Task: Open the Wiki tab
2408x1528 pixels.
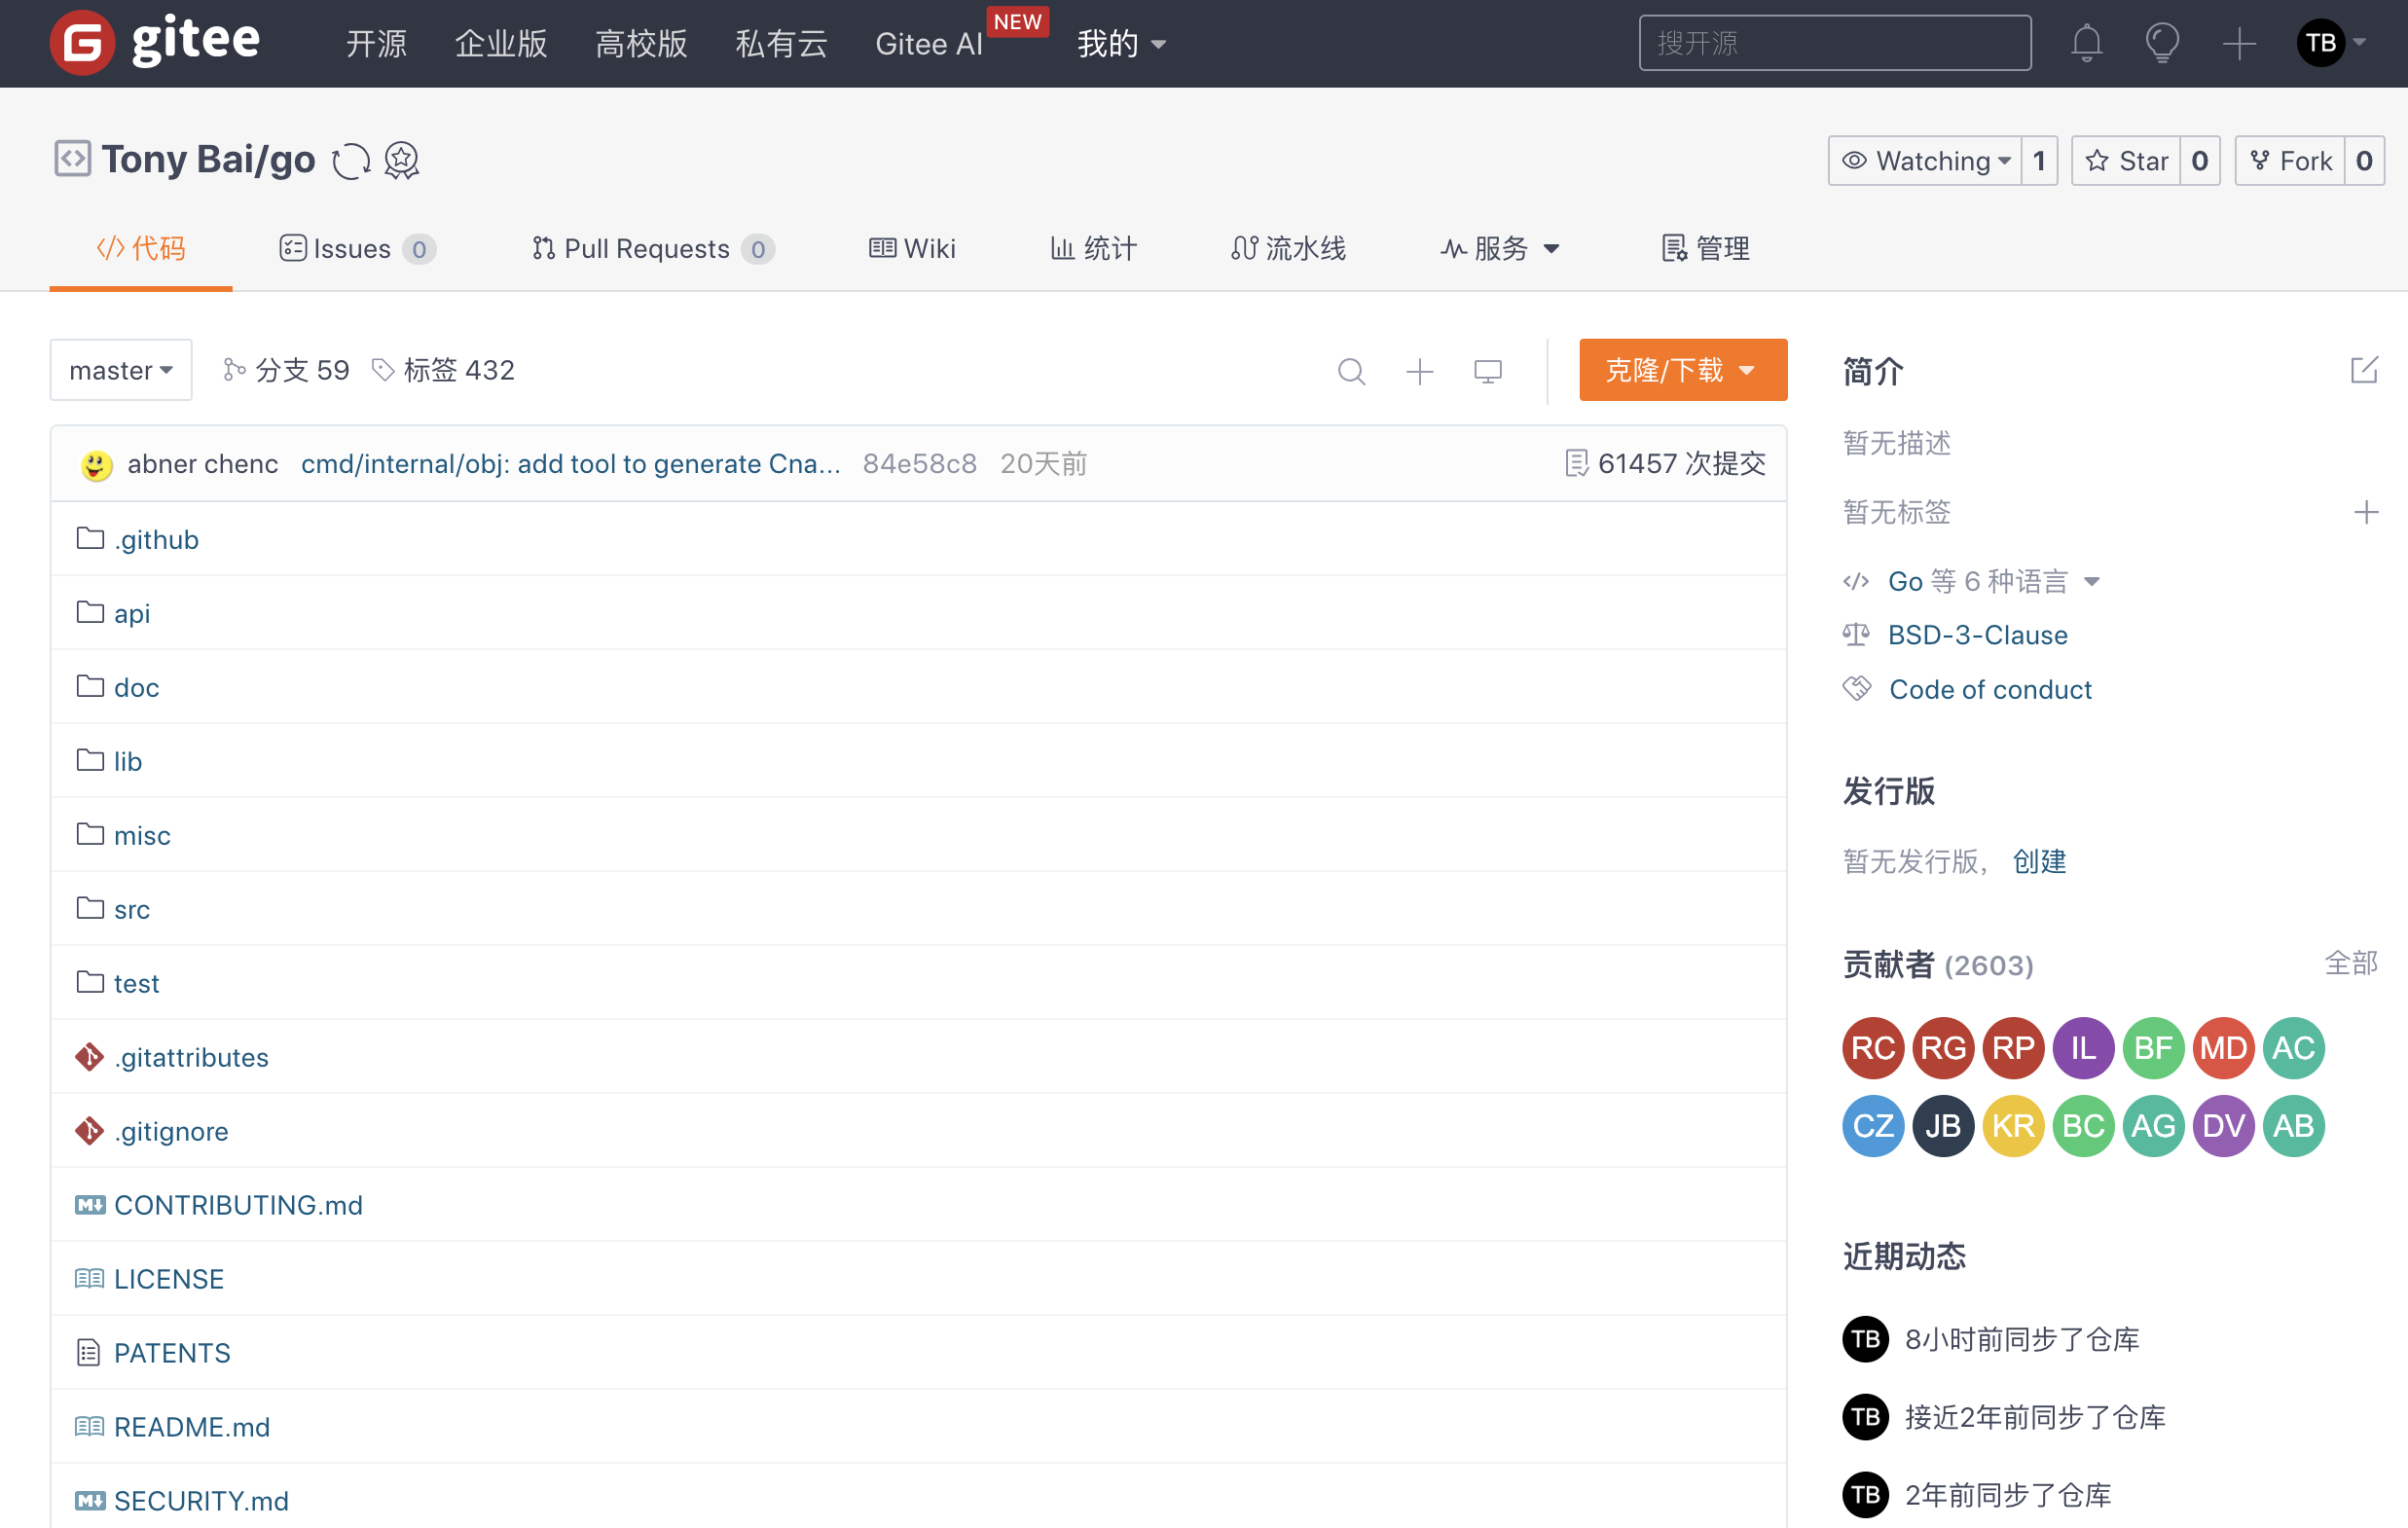Action: pos(912,248)
